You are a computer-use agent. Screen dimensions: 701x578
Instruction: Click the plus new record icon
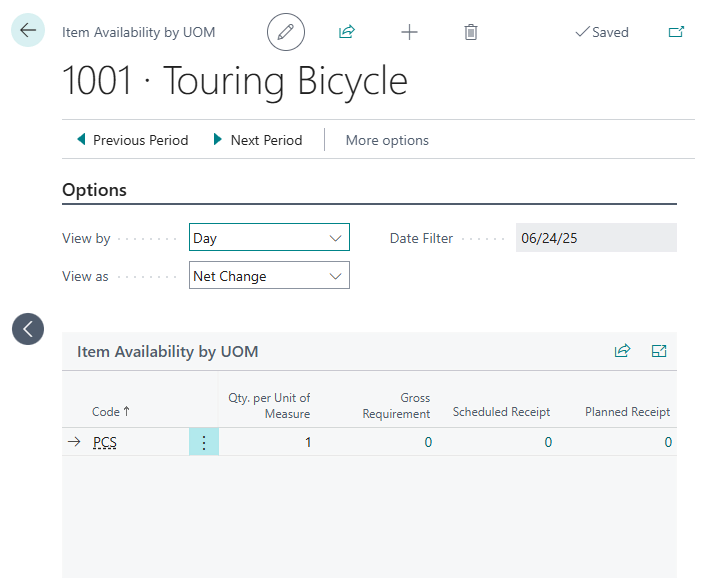tap(409, 32)
